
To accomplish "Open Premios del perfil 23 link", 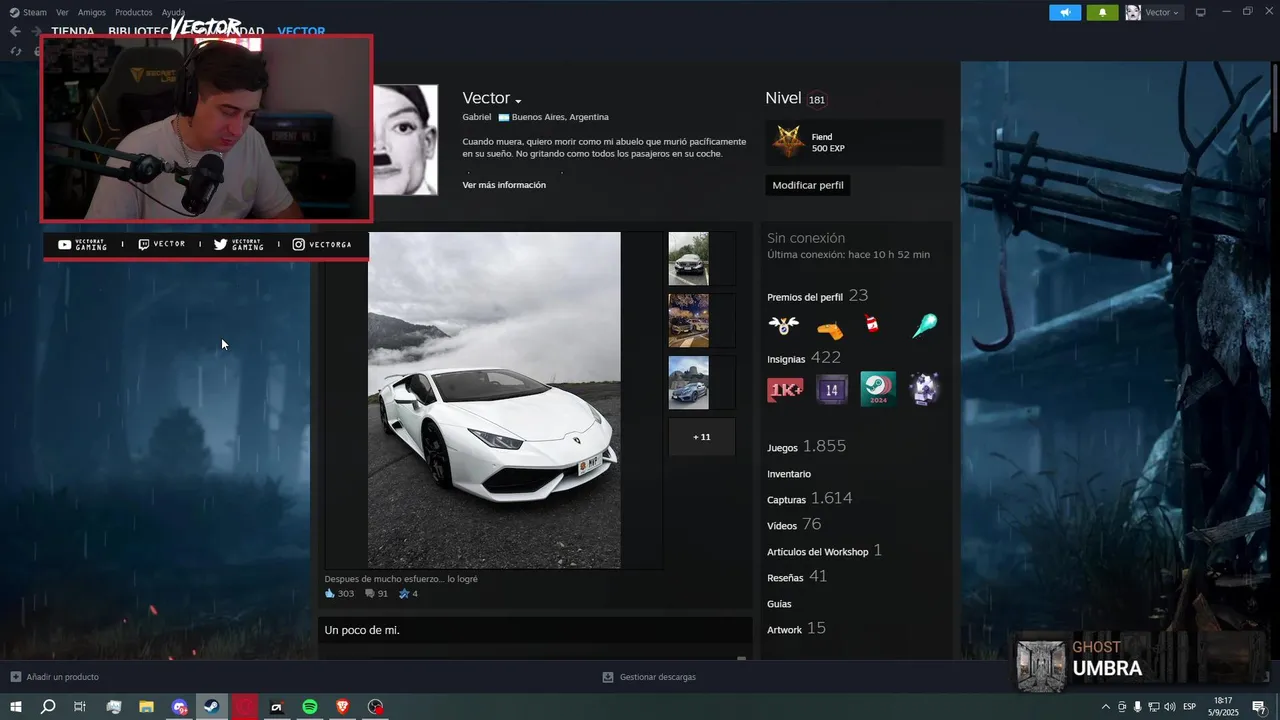I will click(817, 296).
